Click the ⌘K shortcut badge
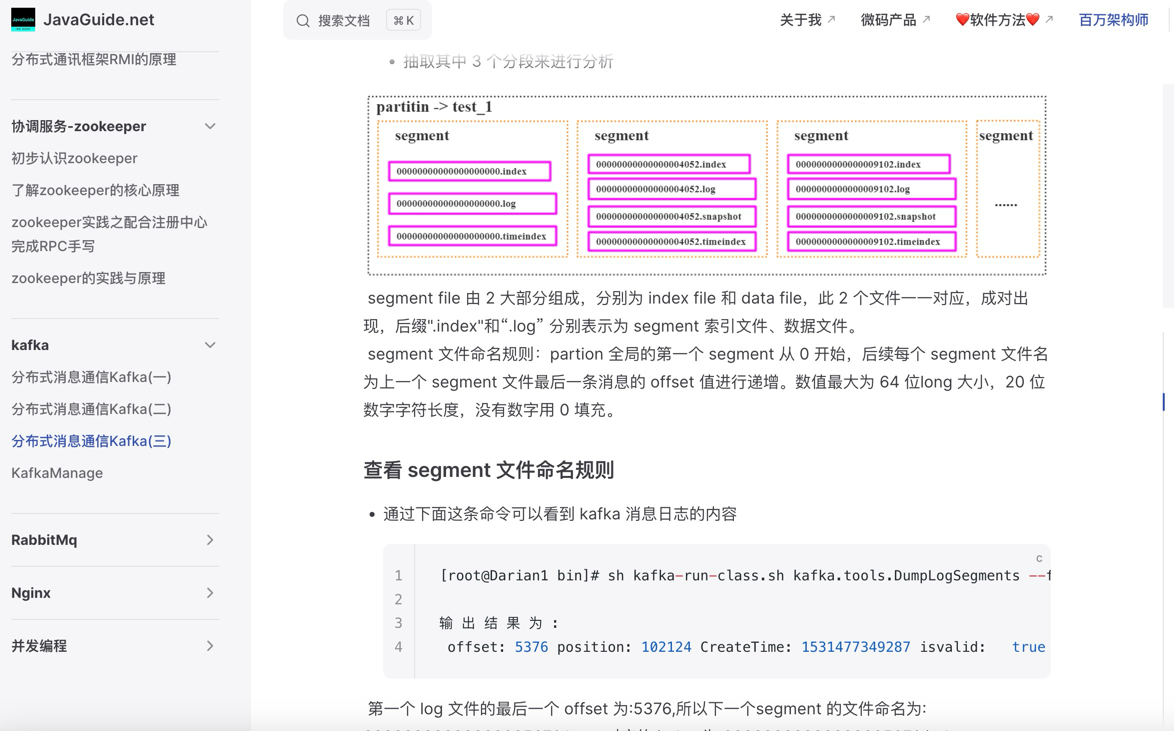This screenshot has width=1174, height=731. tap(404, 21)
